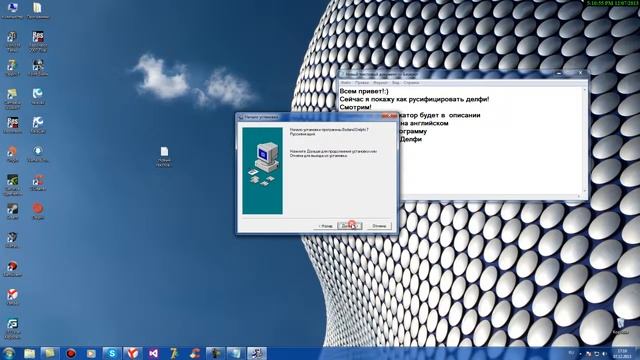
Task: Click the word 'Смотрим!' in Notepad
Action: (x=356, y=107)
